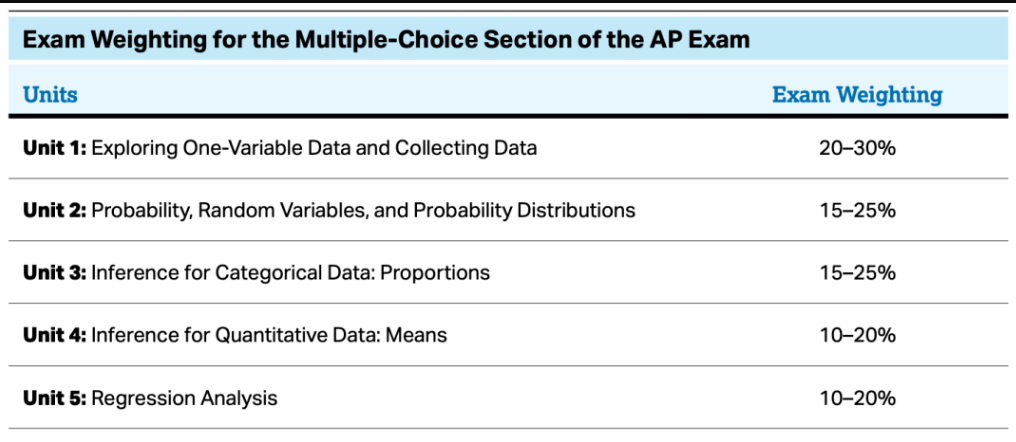Select the Units column header
Viewport: 1016px width, 442px height.
[x=51, y=95]
